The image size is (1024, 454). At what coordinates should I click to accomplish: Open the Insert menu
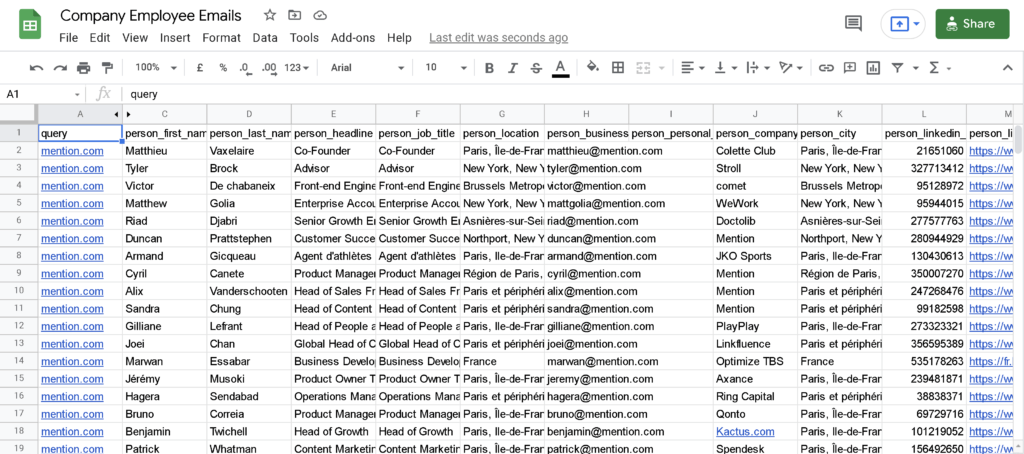175,38
